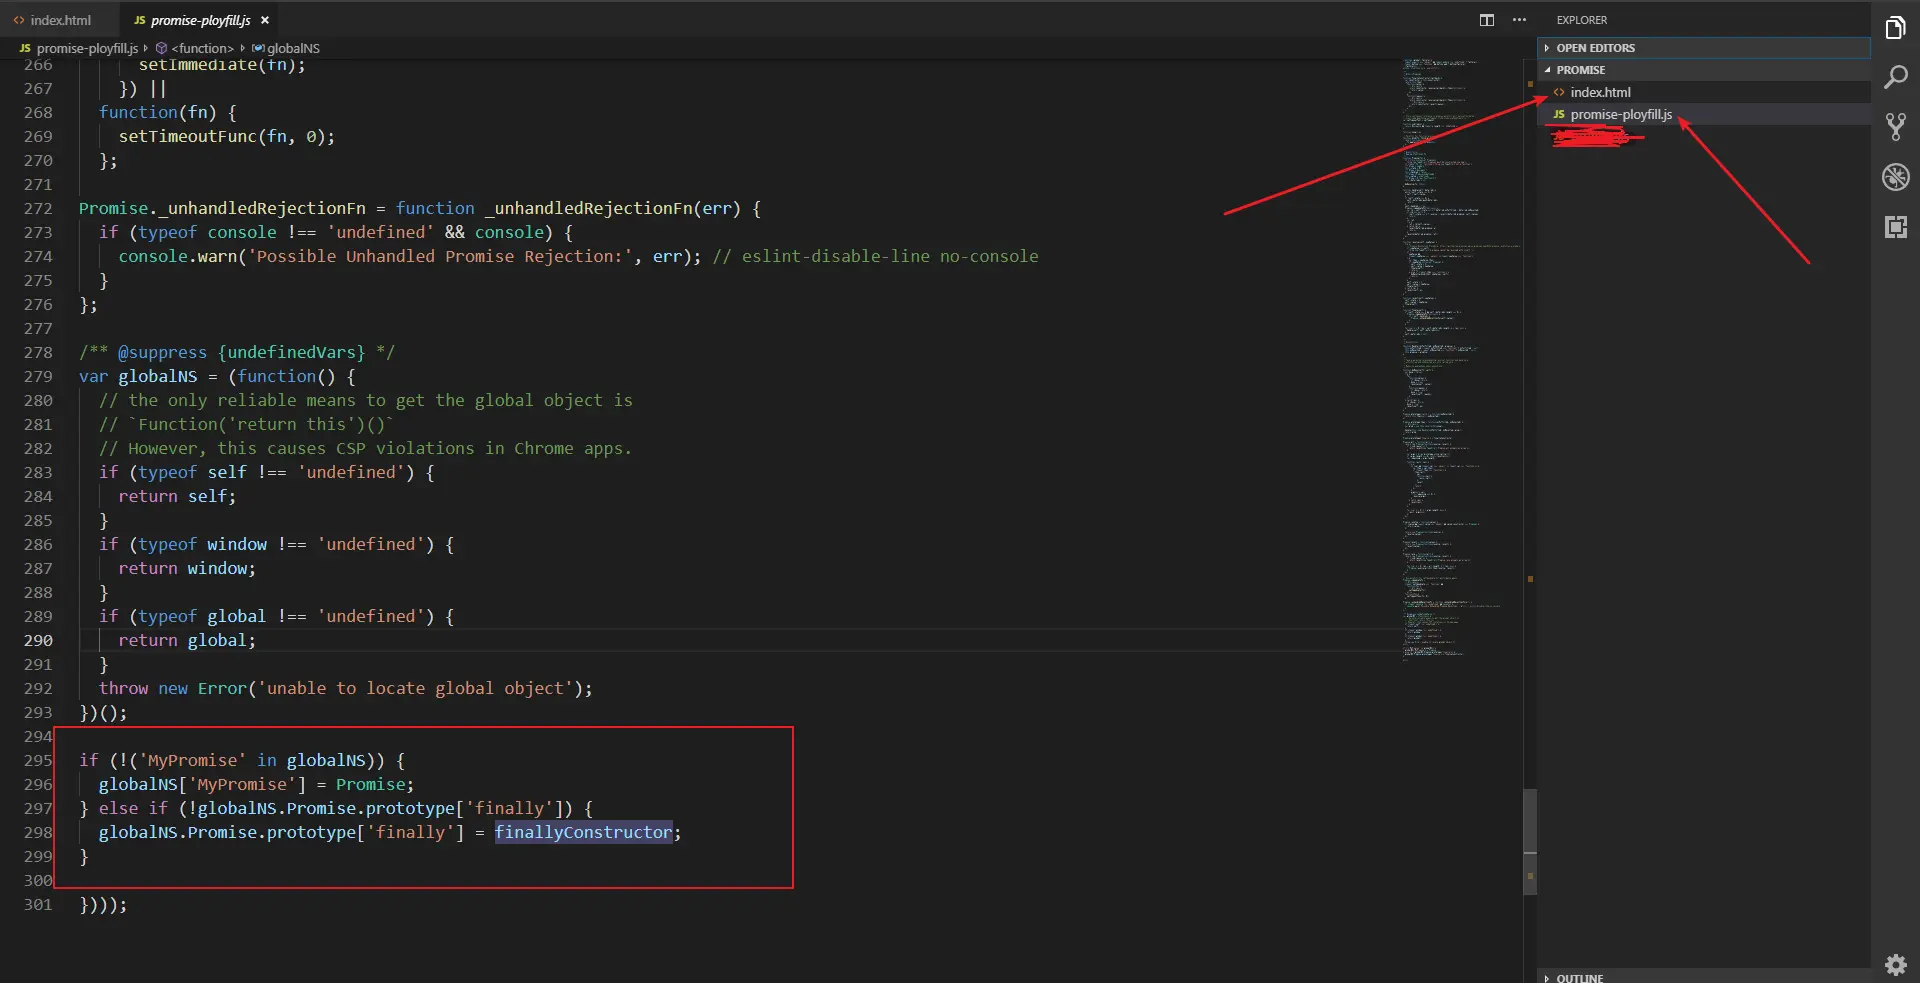The image size is (1920, 983).
Task: Select line number 290 in the gutter
Action: (38, 640)
